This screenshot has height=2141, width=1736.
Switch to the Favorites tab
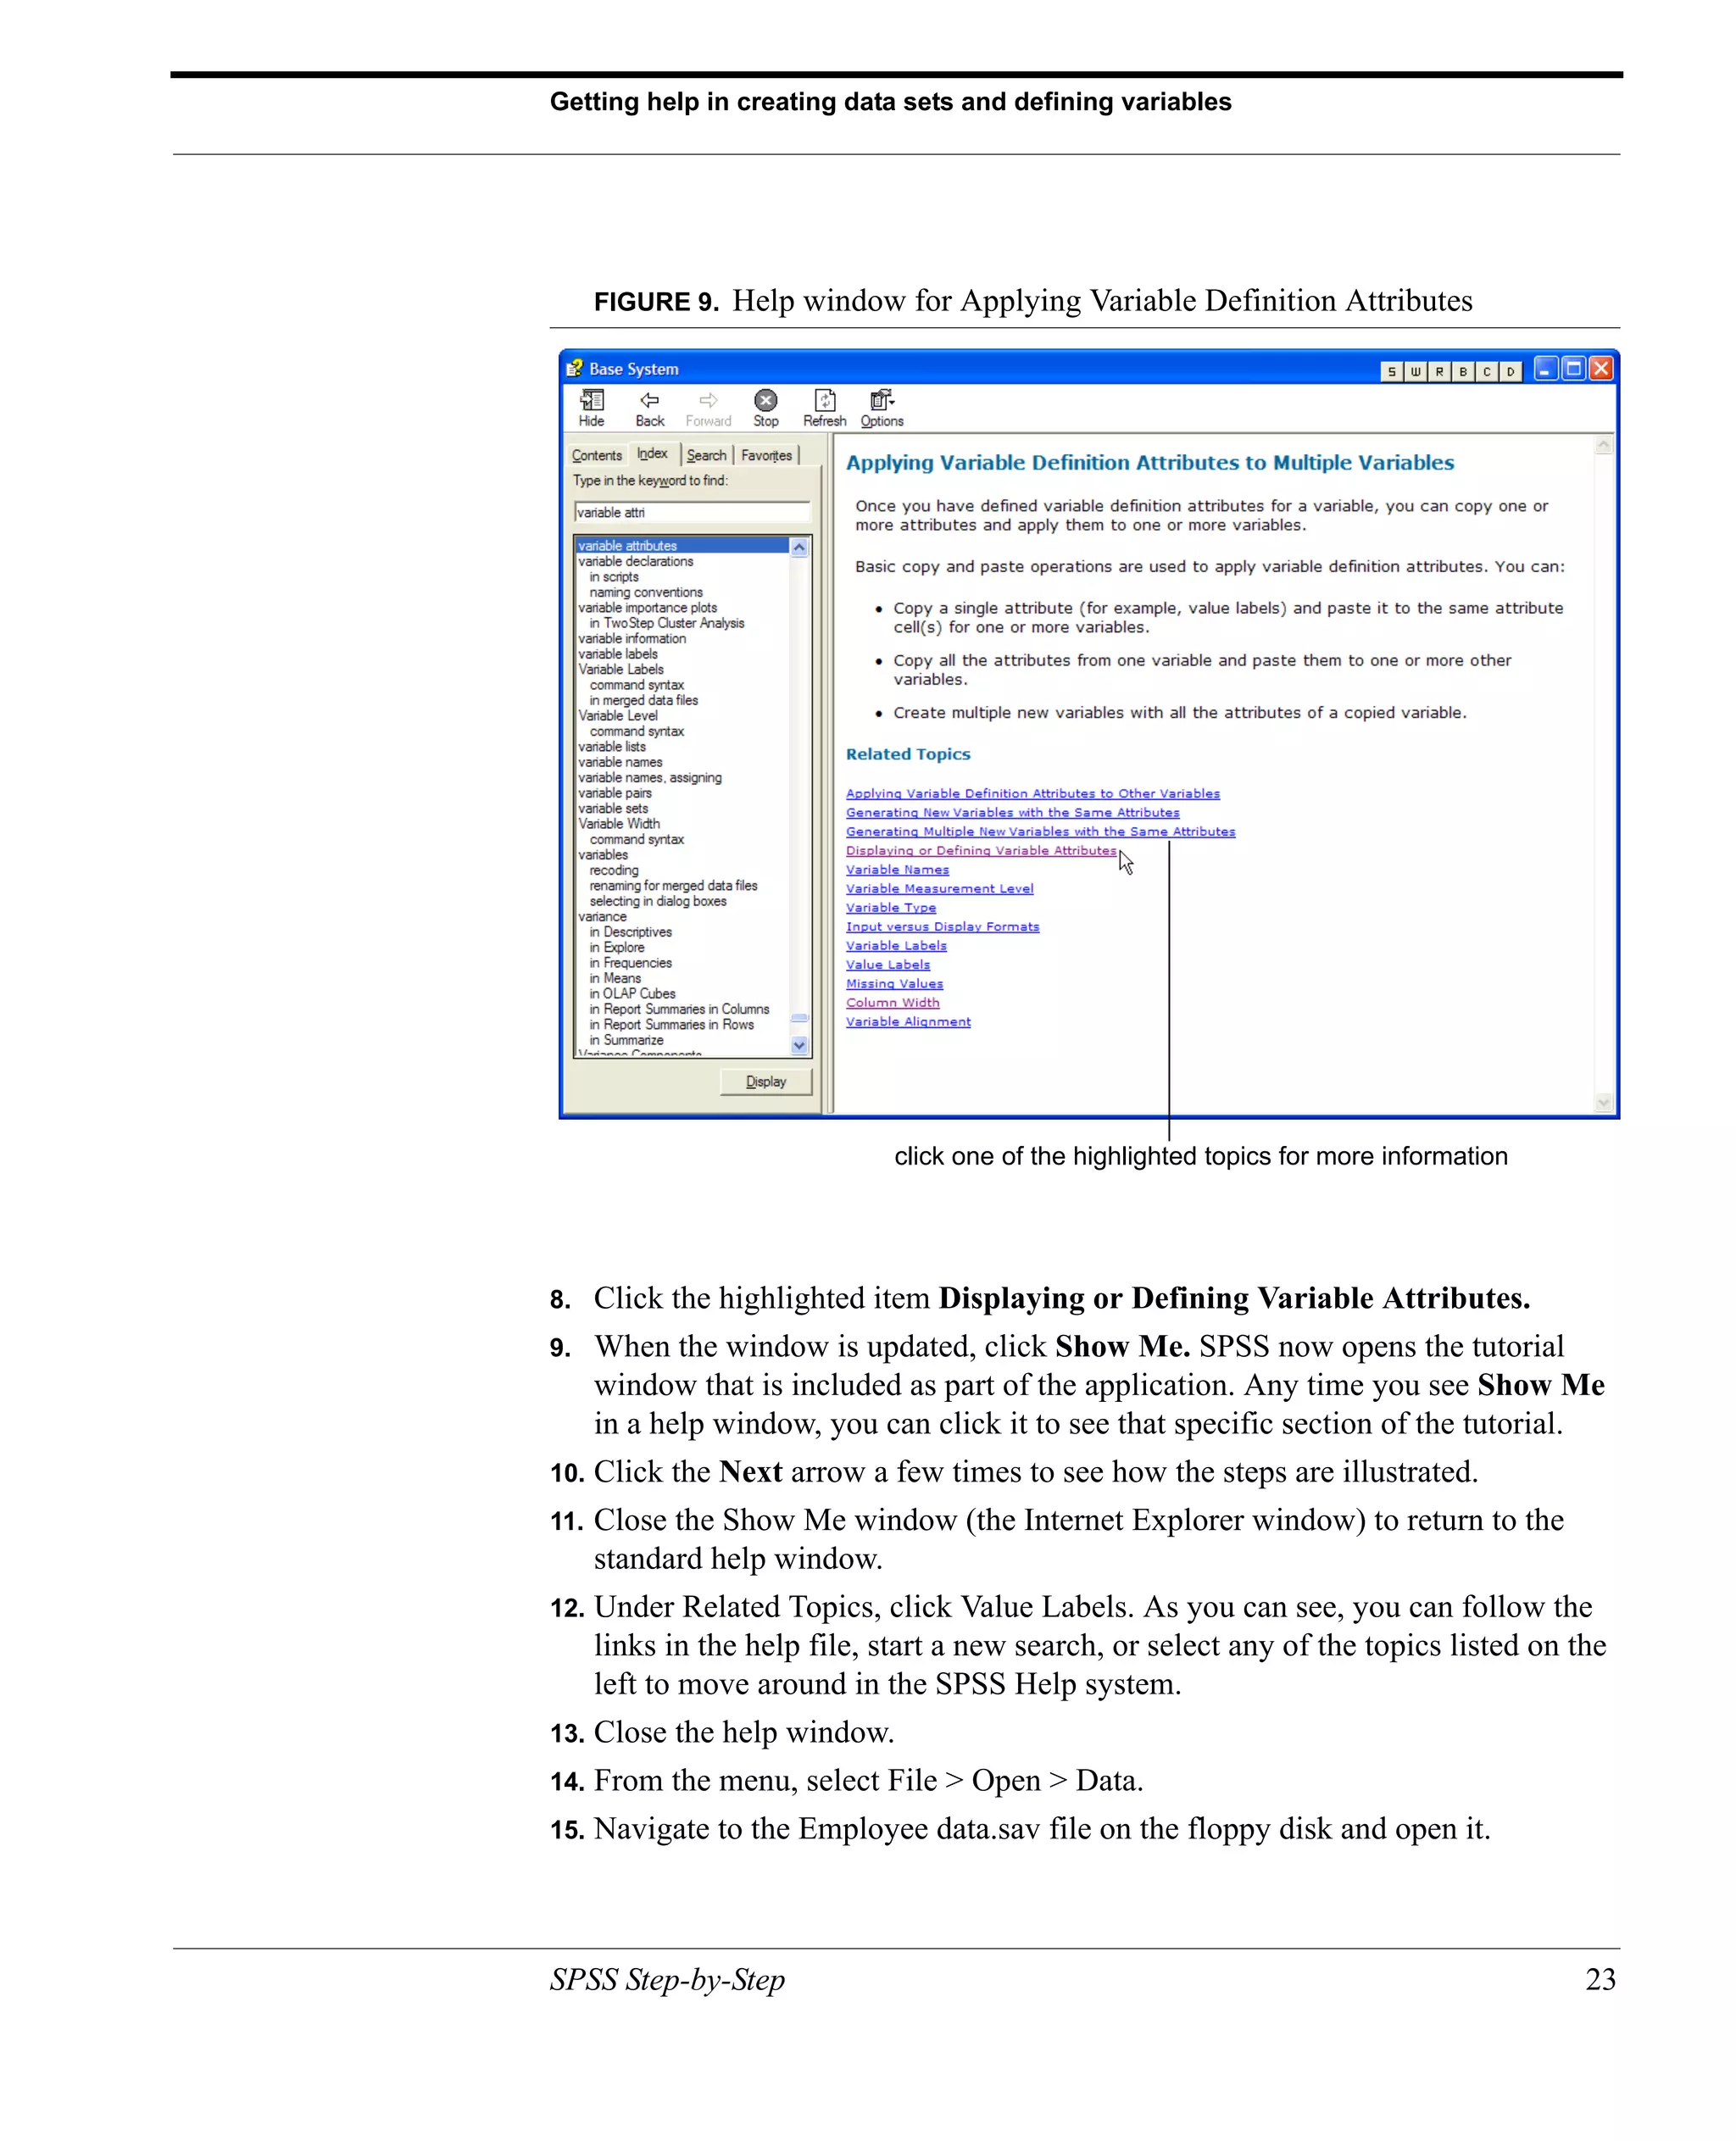tap(766, 455)
